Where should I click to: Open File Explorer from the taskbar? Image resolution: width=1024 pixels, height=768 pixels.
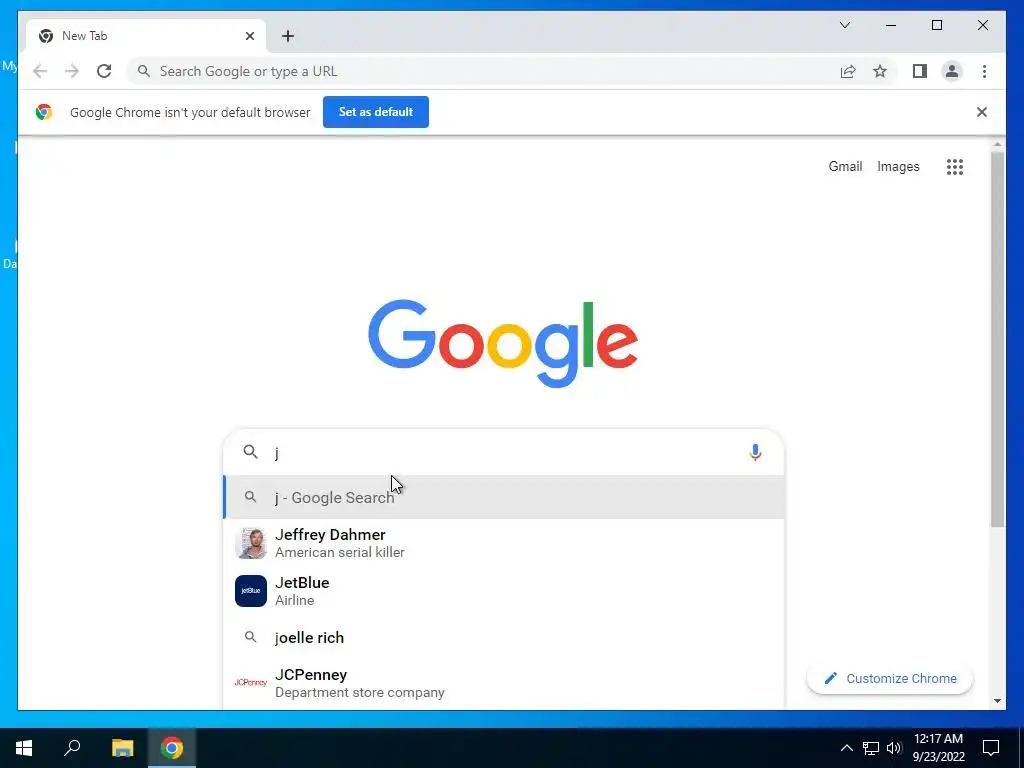pyautogui.click(x=122, y=748)
